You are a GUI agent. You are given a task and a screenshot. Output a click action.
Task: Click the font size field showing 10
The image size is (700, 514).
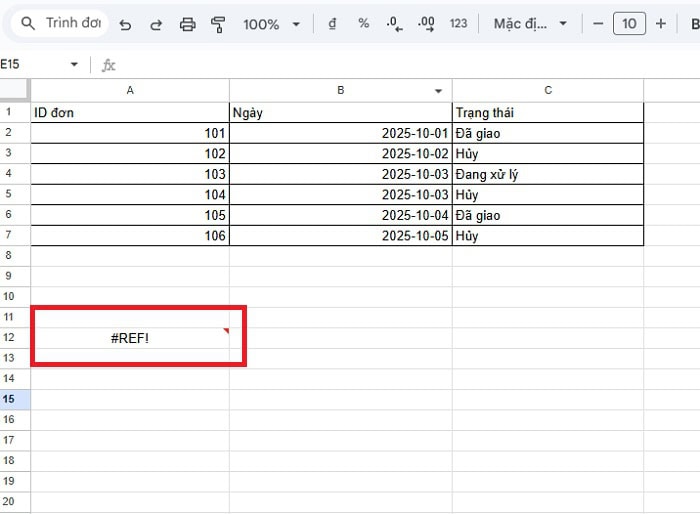tap(629, 24)
